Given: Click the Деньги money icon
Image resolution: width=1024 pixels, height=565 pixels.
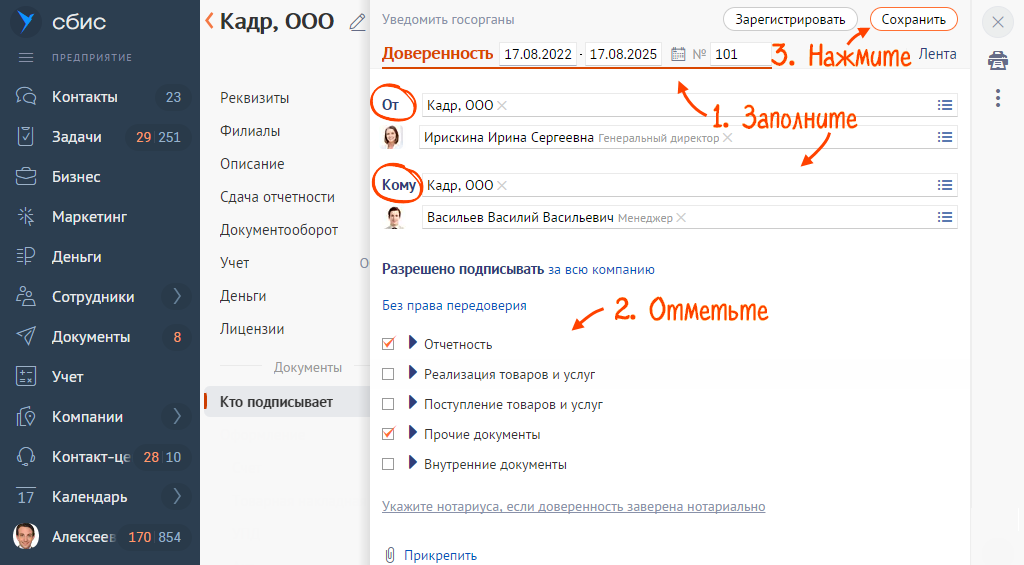Looking at the screenshot, I should [x=26, y=256].
